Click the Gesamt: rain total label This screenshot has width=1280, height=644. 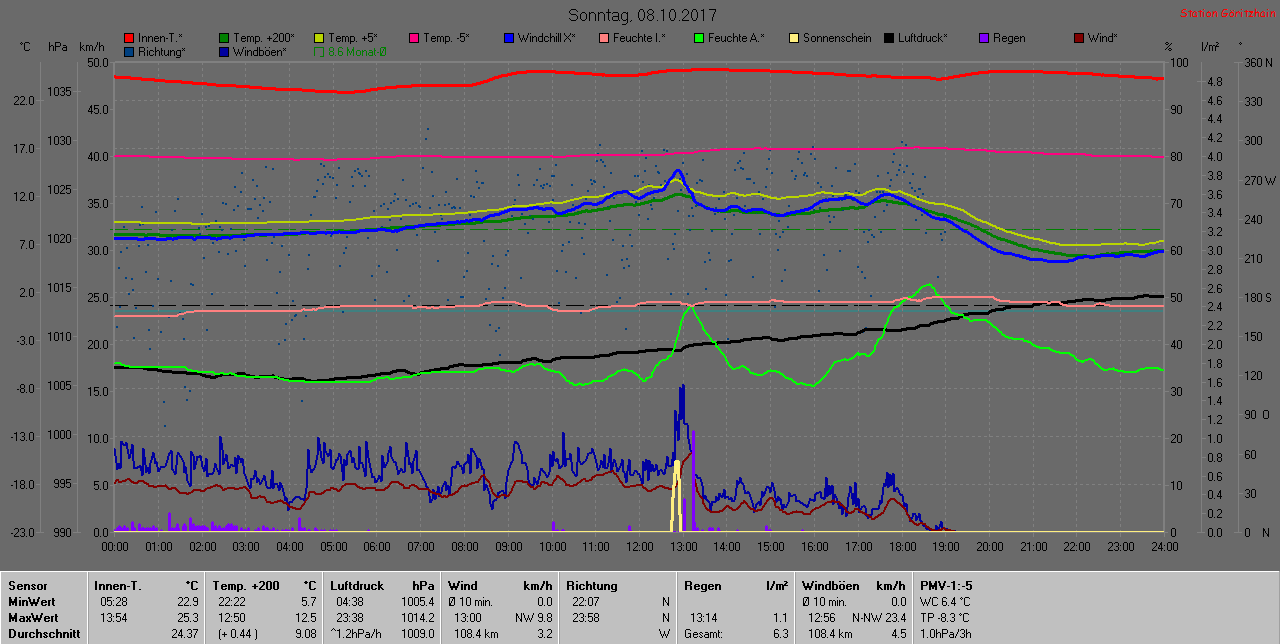705,633
